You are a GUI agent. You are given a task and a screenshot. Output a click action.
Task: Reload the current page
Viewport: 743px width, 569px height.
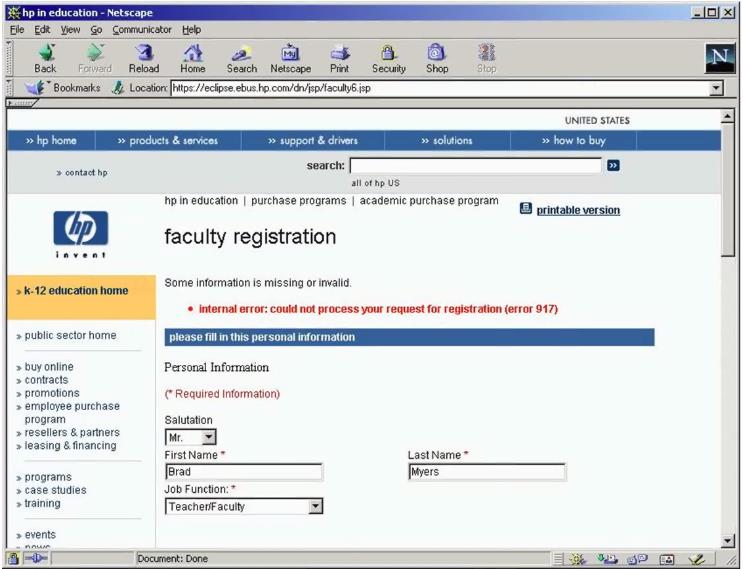(x=144, y=58)
